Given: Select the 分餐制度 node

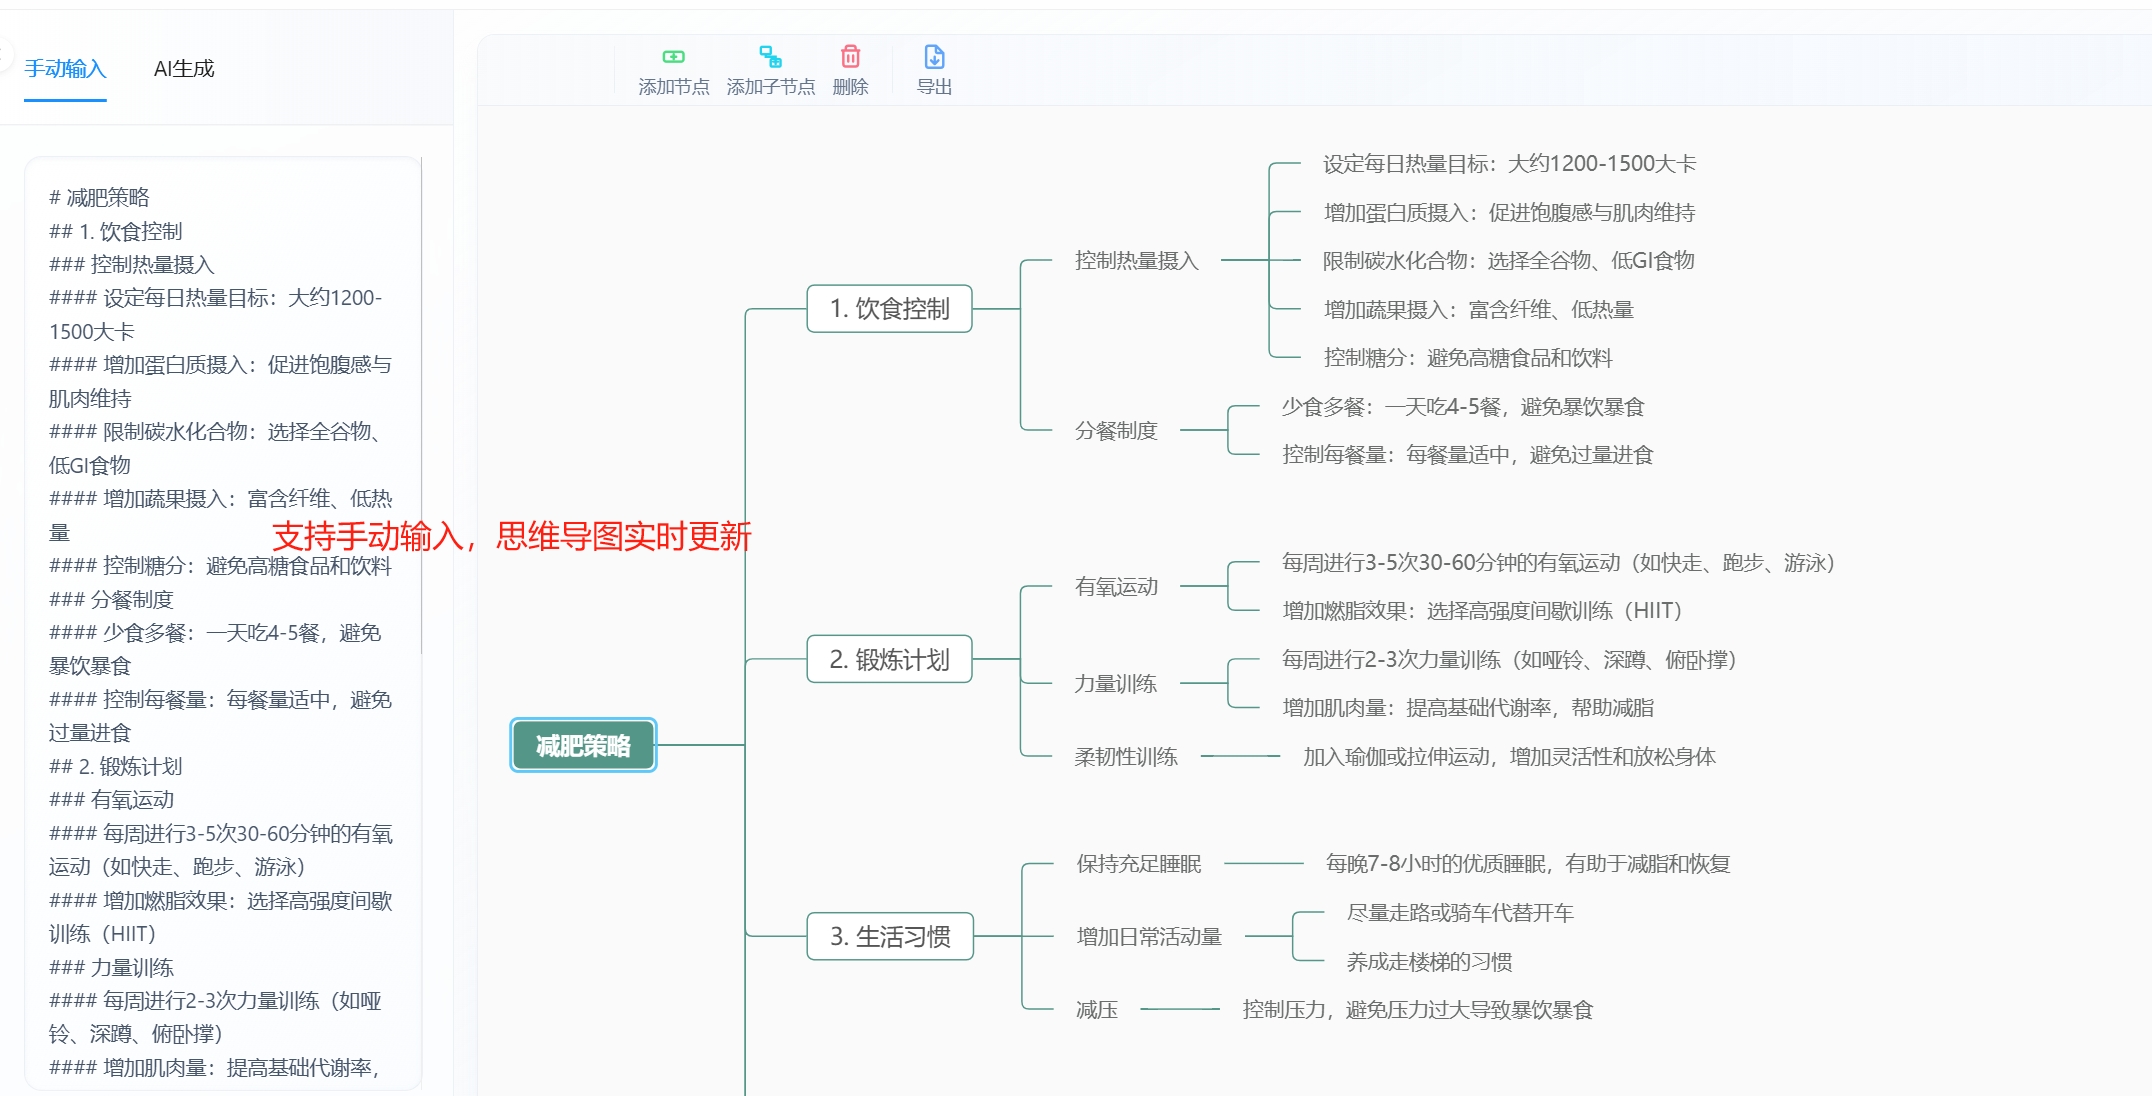Looking at the screenshot, I should pyautogui.click(x=1116, y=431).
